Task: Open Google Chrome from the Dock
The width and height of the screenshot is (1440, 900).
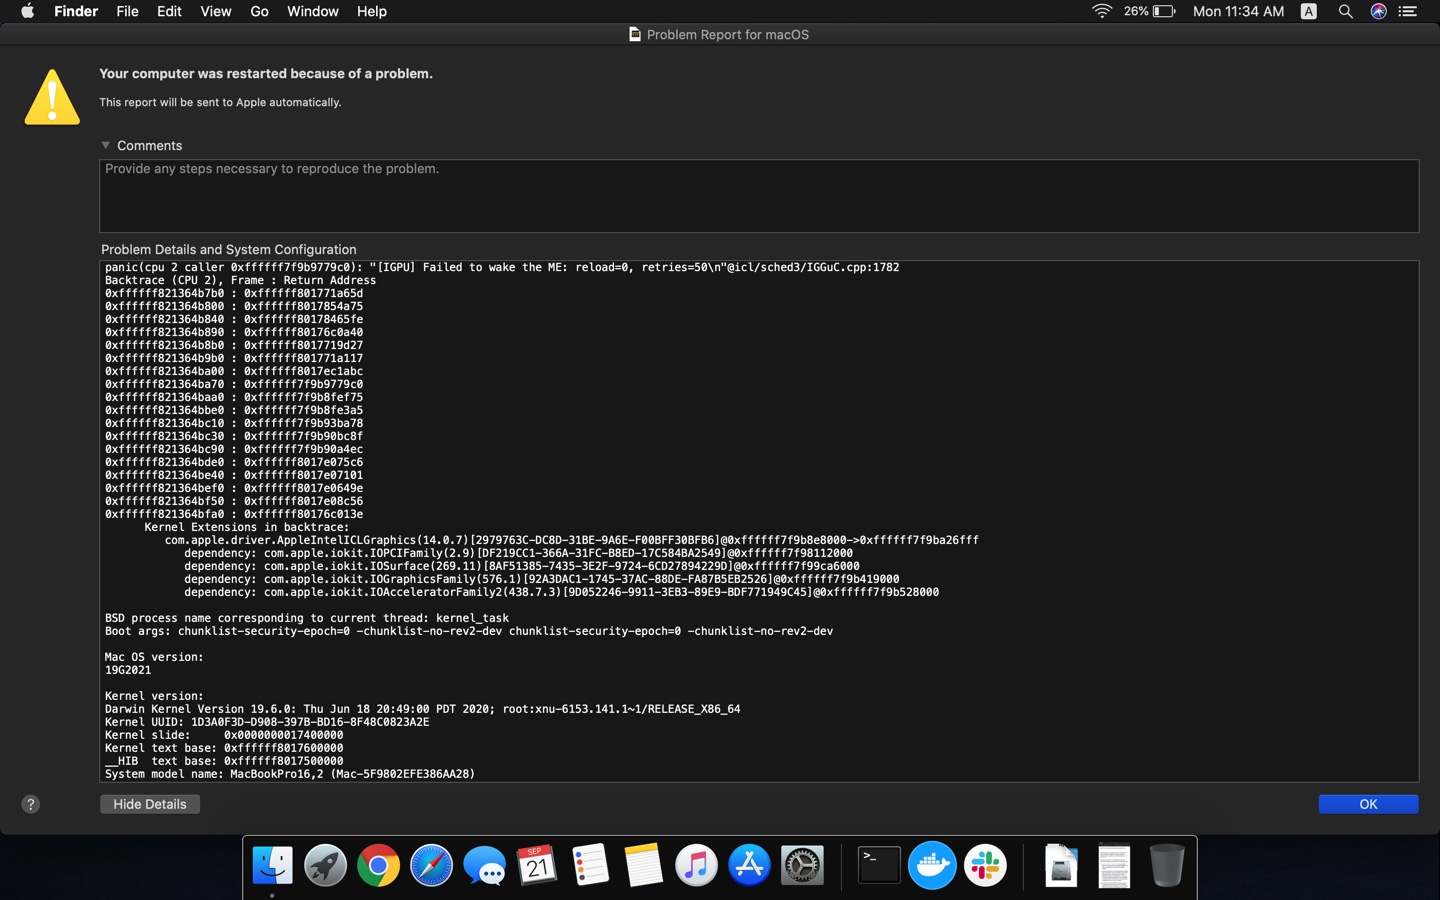Action: coord(377,866)
